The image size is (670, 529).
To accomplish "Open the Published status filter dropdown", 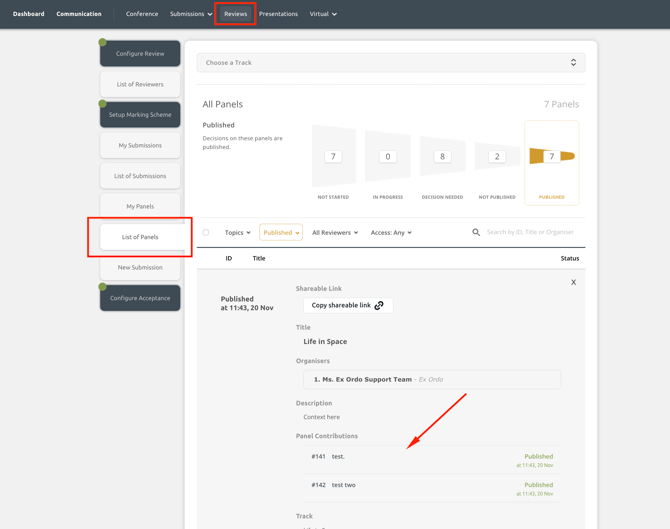I will click(x=280, y=232).
